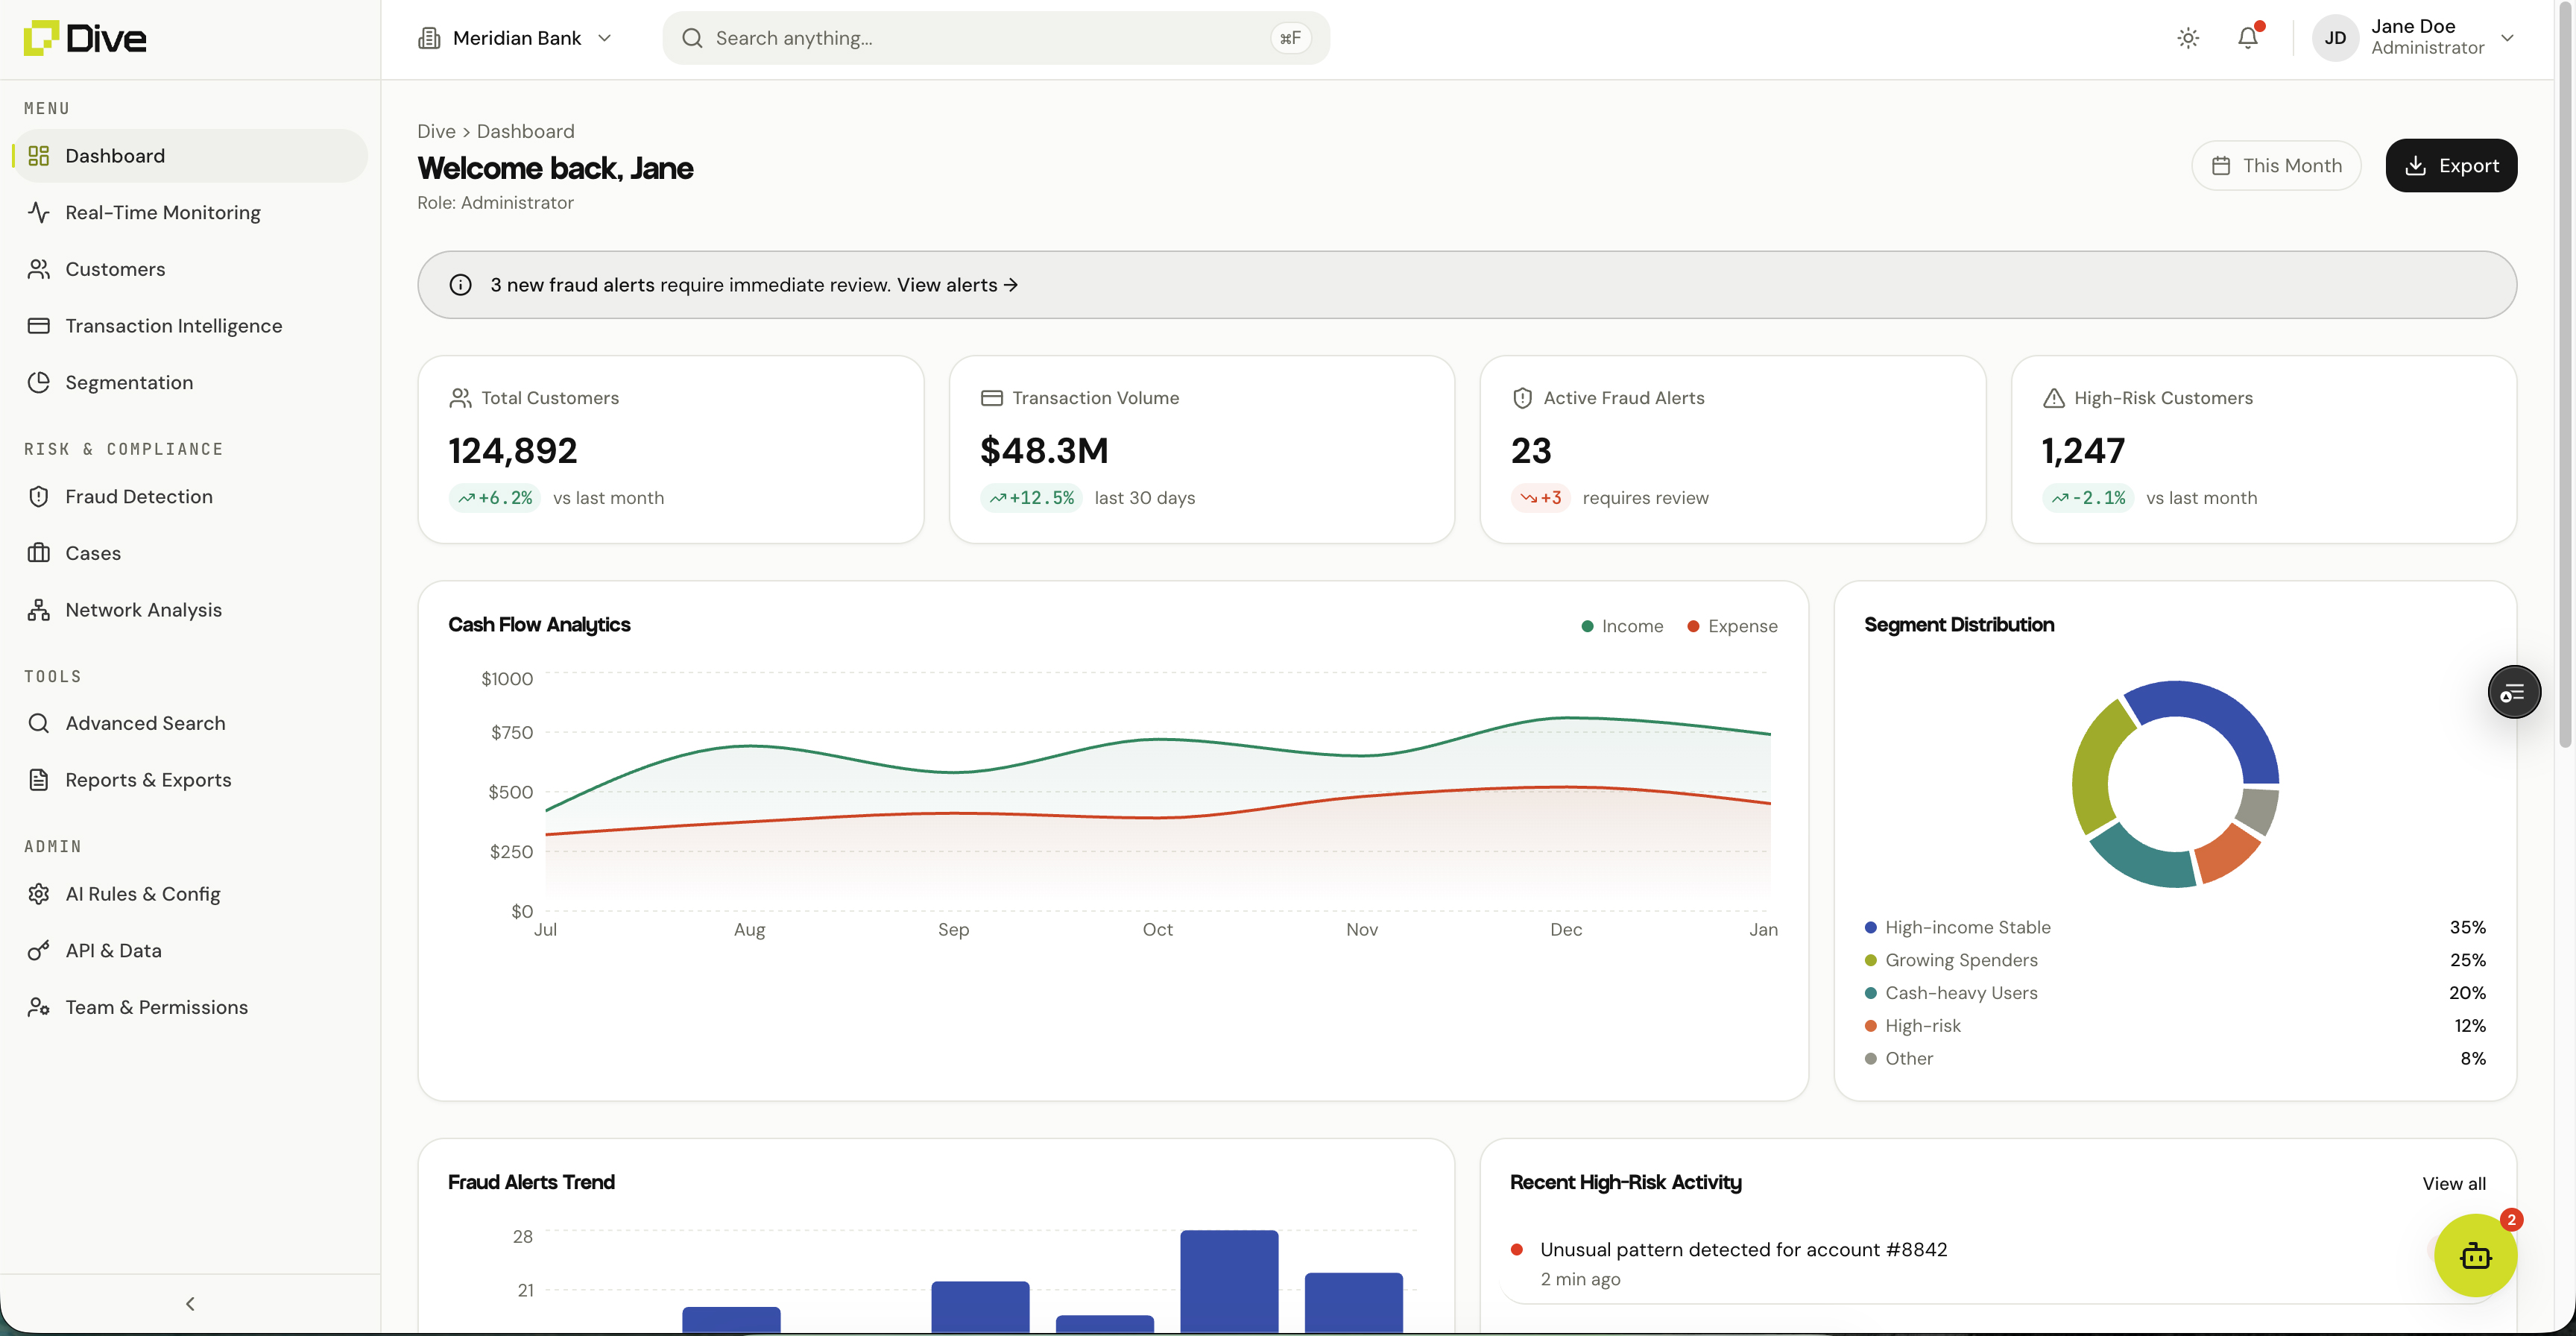Click the Cases briefcase icon
Viewport: 2576px width, 1336px height.
(x=39, y=553)
